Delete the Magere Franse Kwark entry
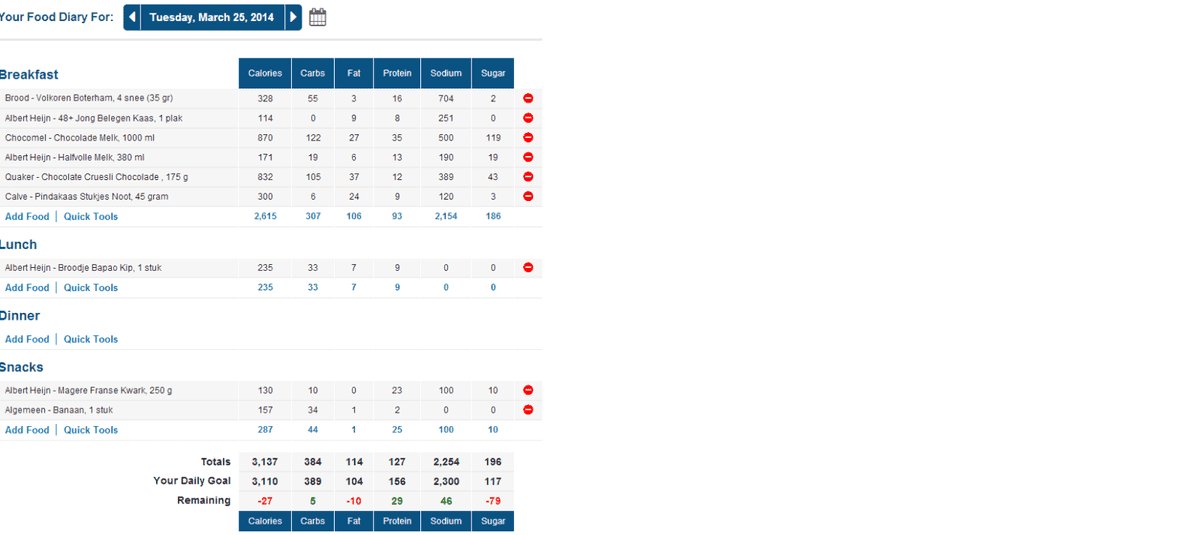Viewport: 1200px width, 535px height. (x=528, y=390)
